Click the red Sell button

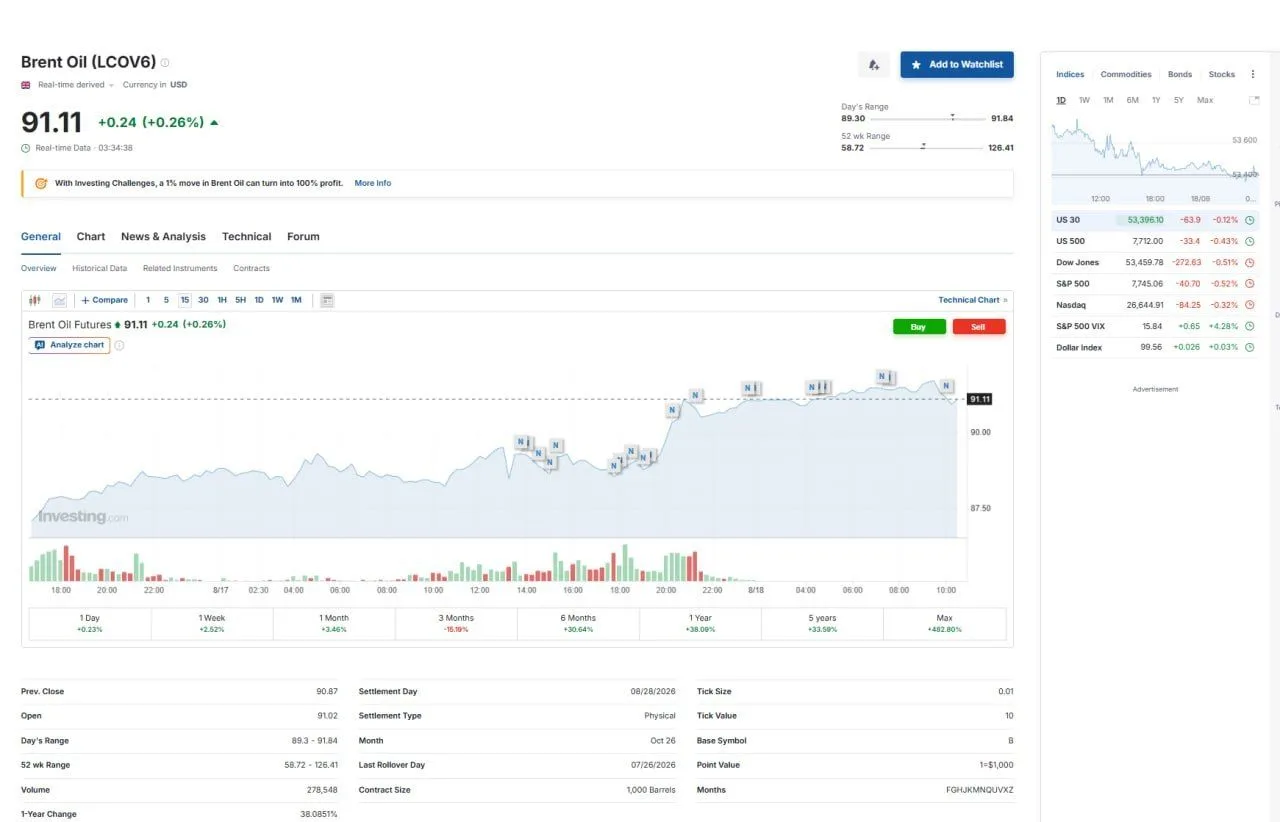(979, 327)
